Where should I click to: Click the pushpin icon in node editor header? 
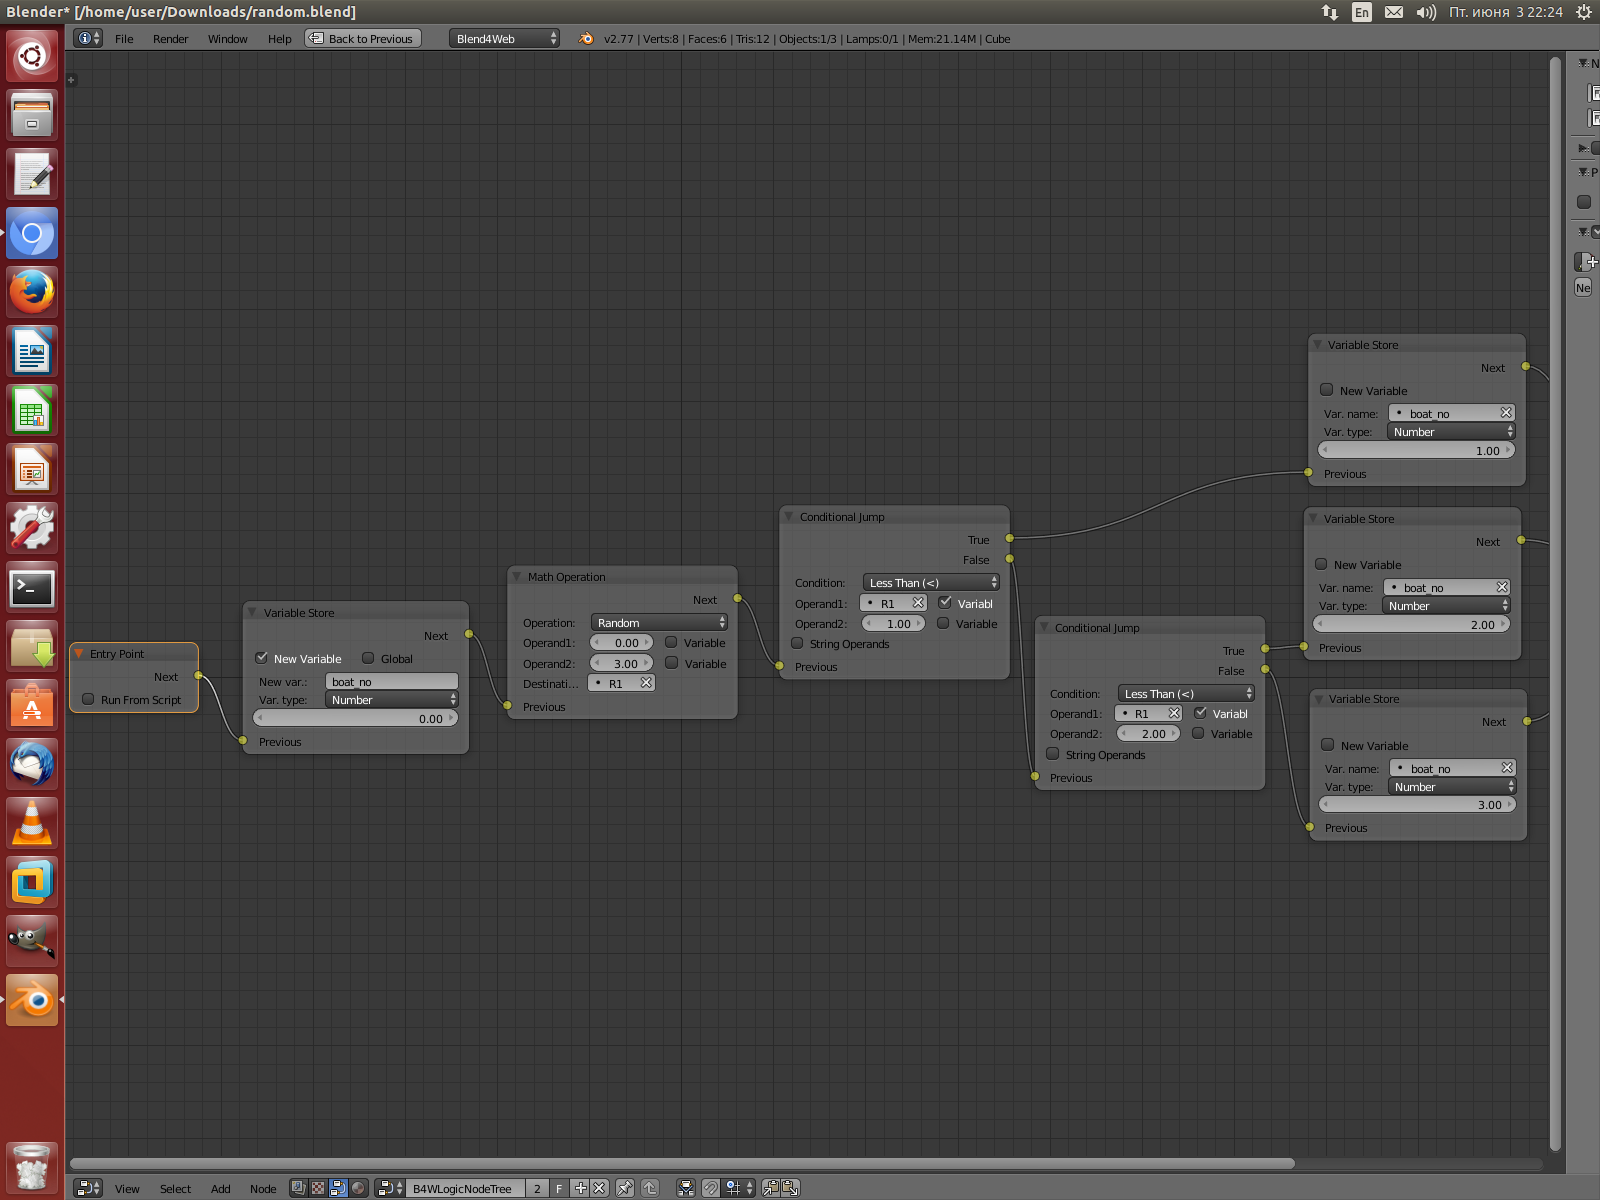[623, 1188]
